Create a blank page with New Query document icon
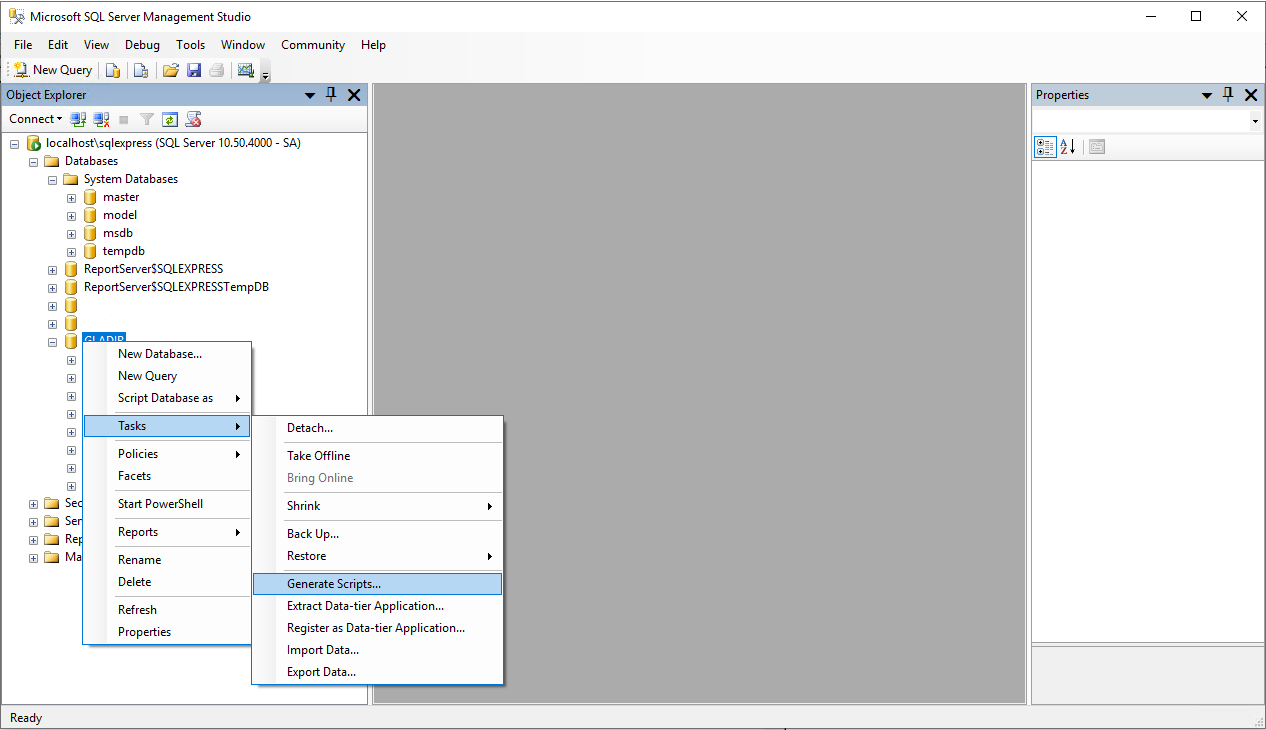The height and width of the screenshot is (730, 1266). (x=112, y=69)
